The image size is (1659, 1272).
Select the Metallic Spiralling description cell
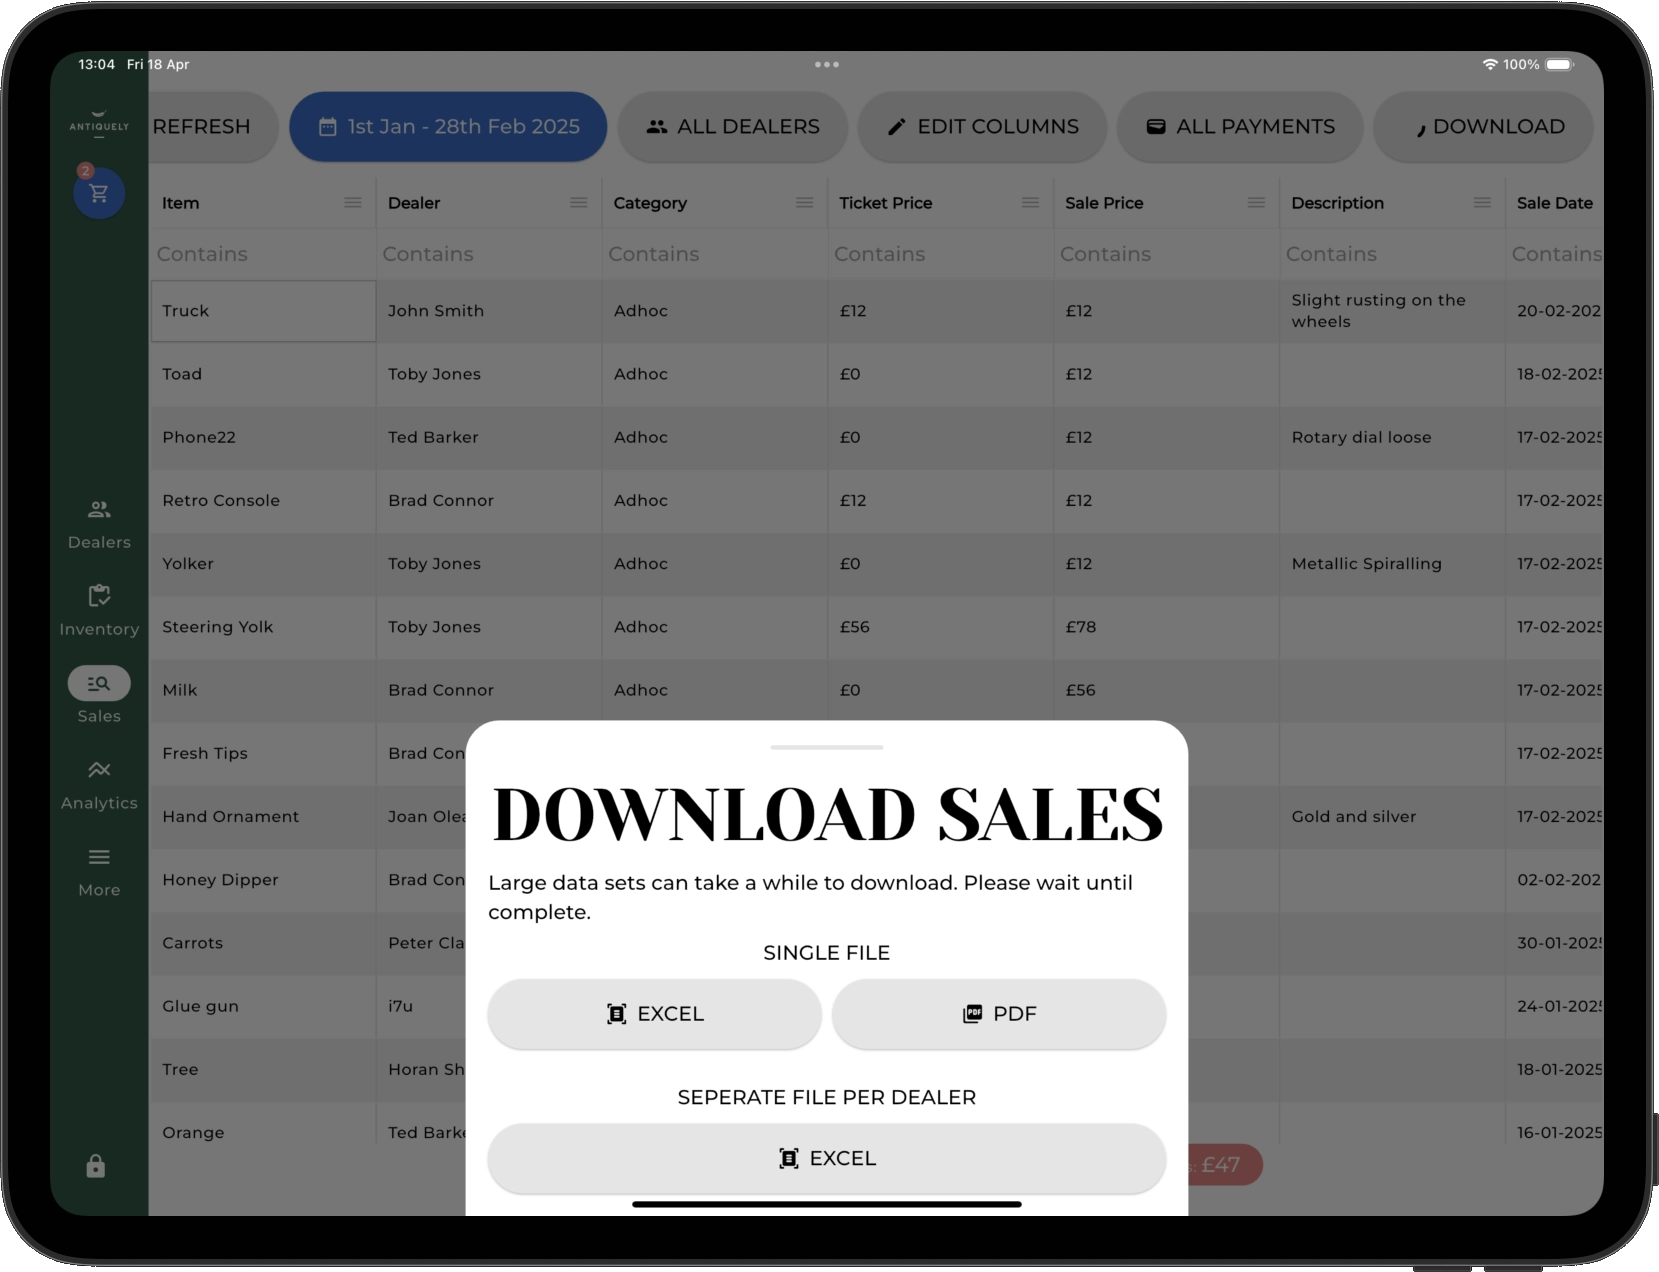[x=1393, y=564]
